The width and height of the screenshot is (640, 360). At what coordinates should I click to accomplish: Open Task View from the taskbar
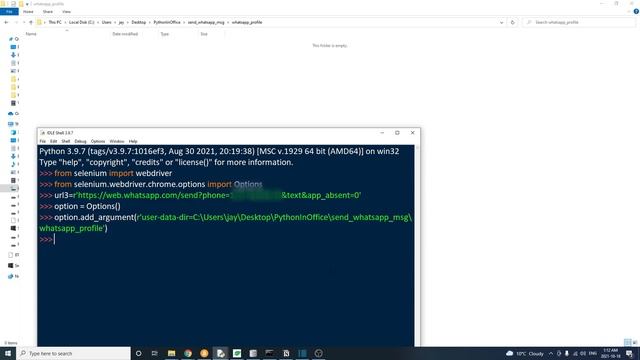point(155,353)
